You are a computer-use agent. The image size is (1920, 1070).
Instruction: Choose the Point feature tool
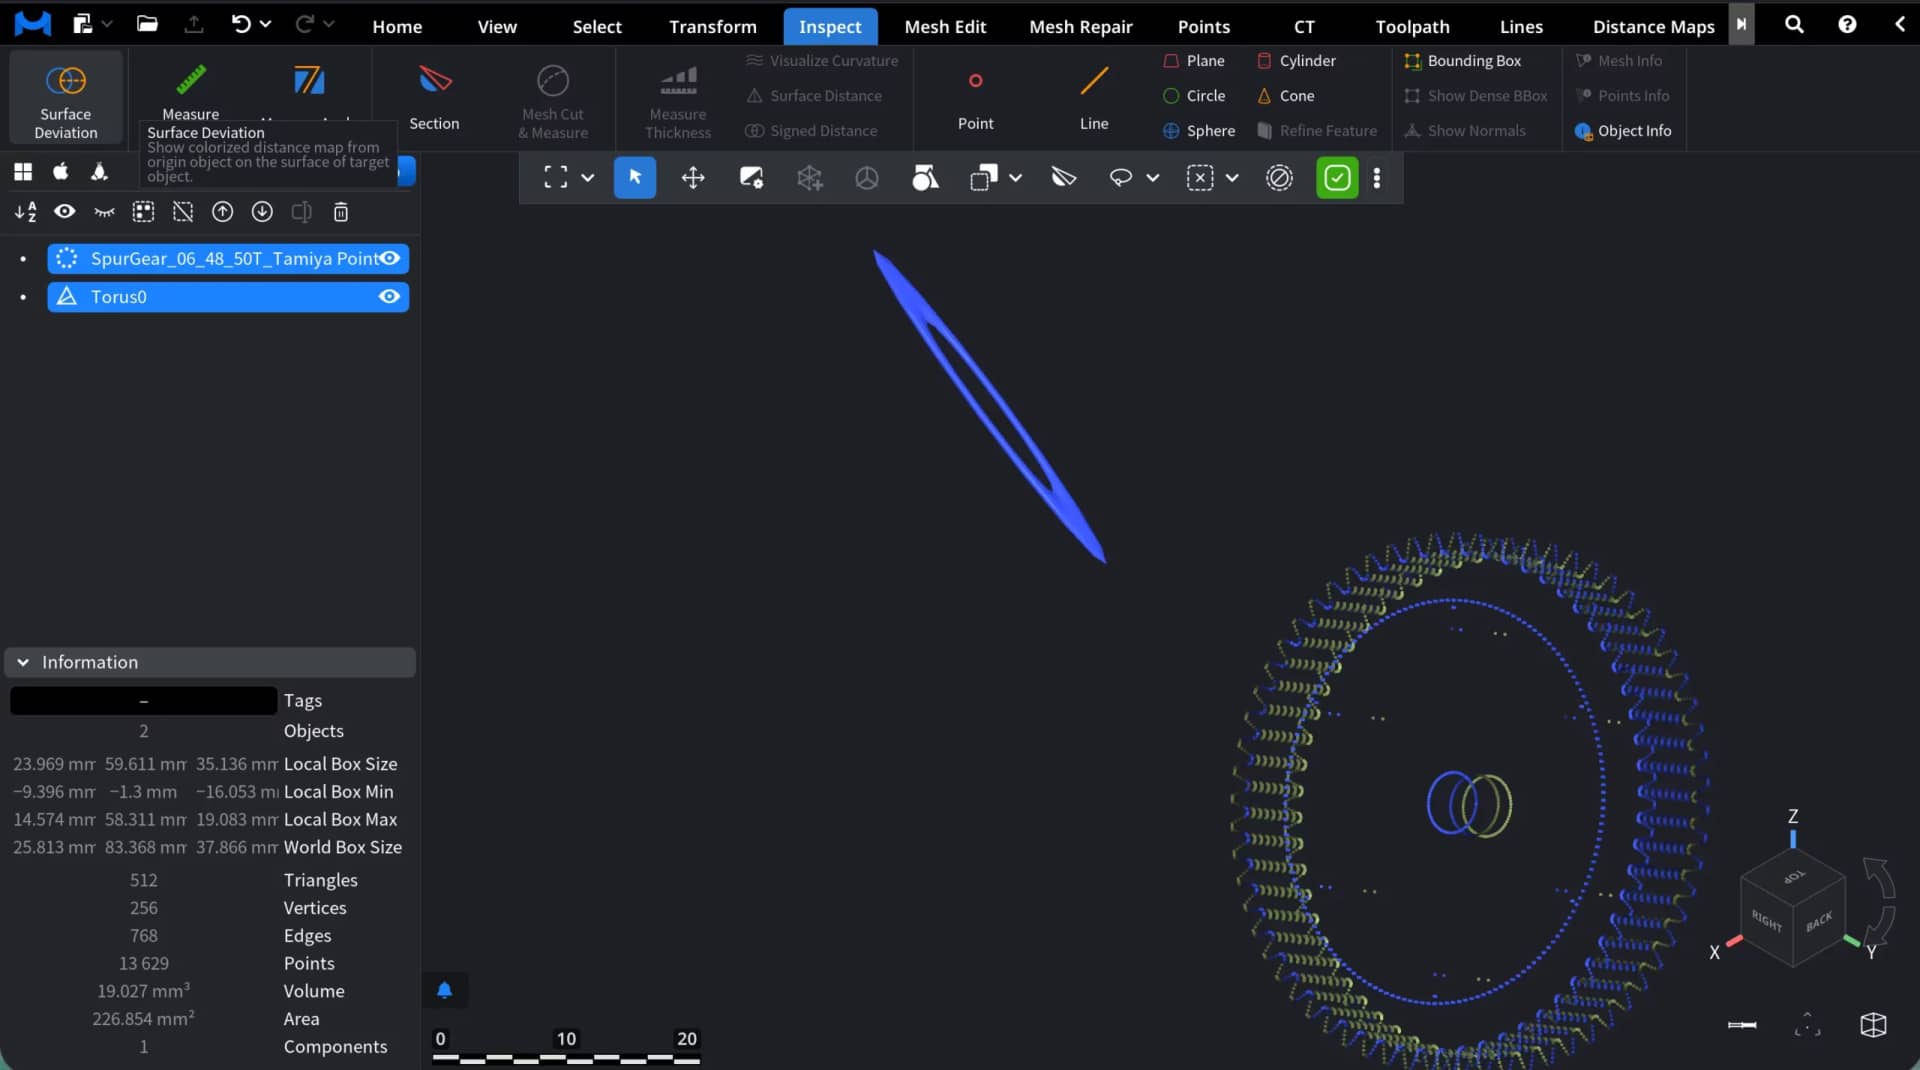coord(975,97)
